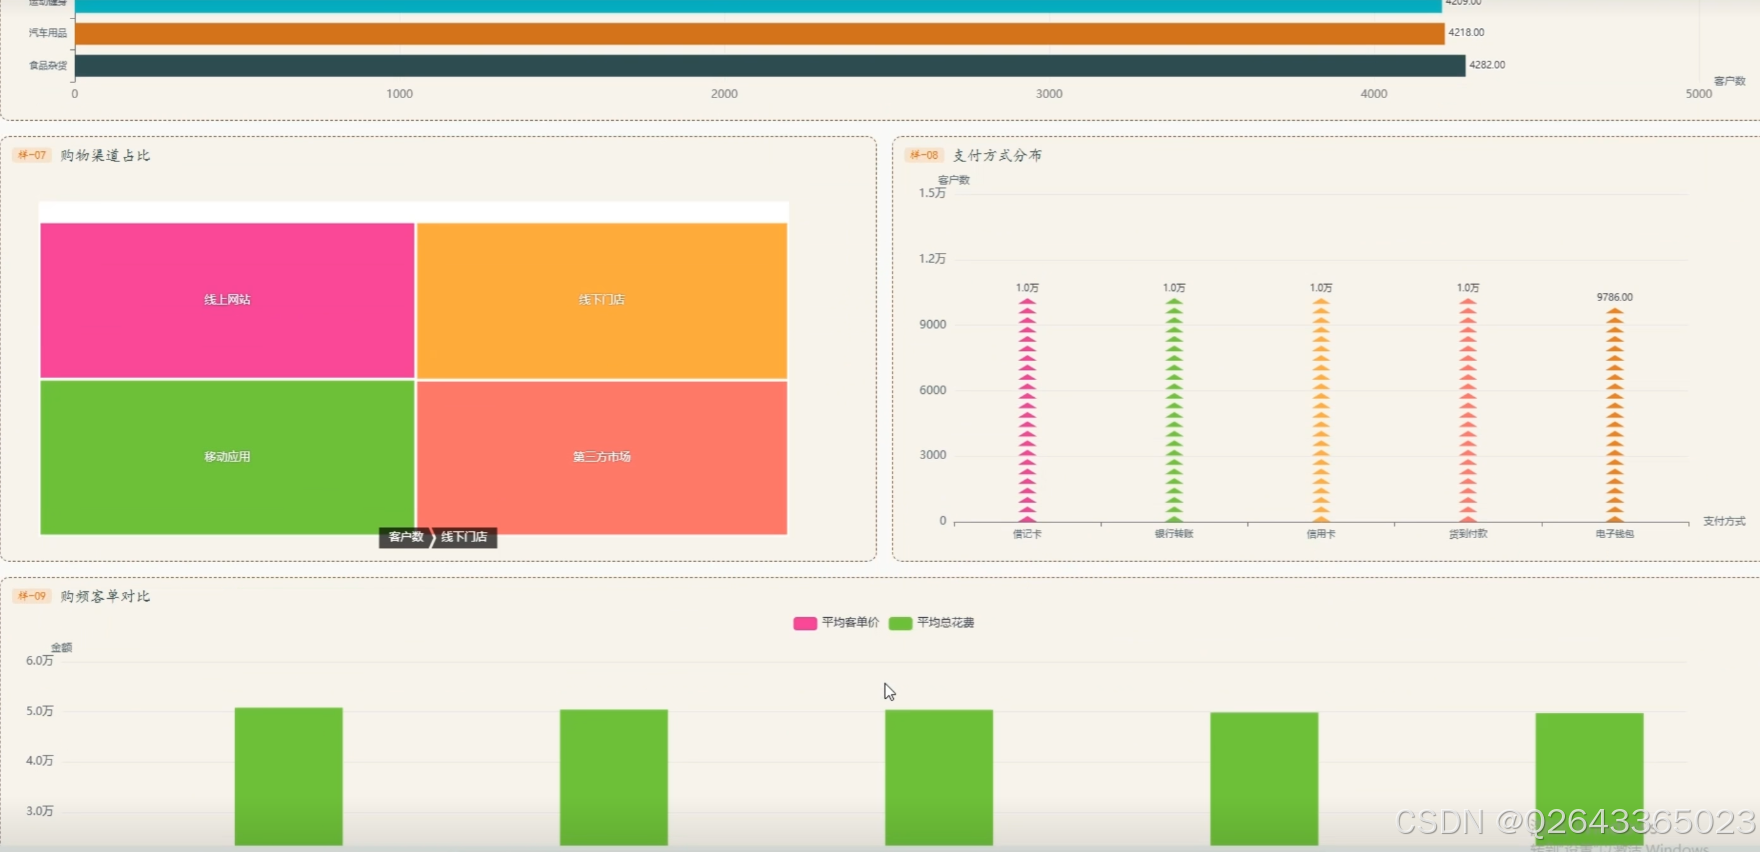Click the pink 平均客单价 legend swatch

click(805, 623)
